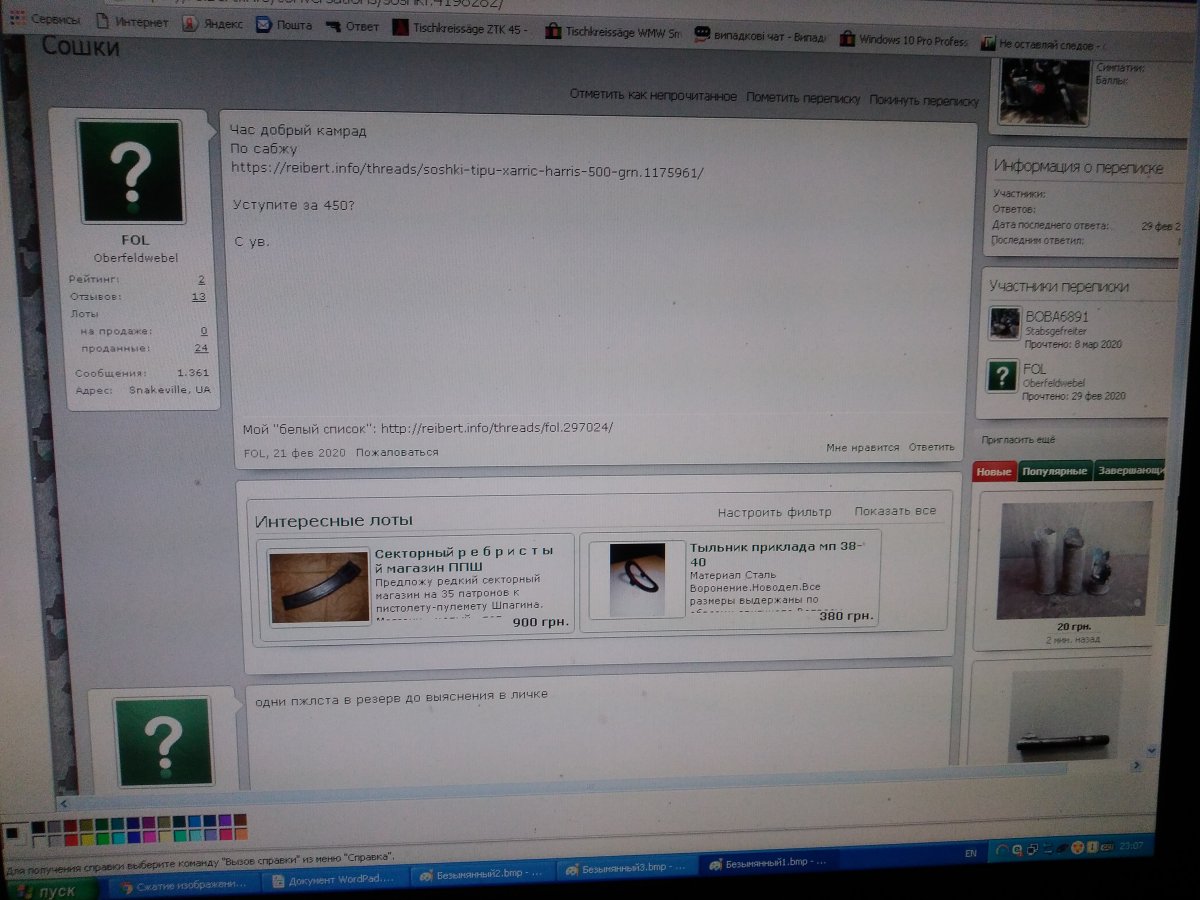
Task: Click BOBA6891's avatar in the participants list
Action: coord(1004,323)
